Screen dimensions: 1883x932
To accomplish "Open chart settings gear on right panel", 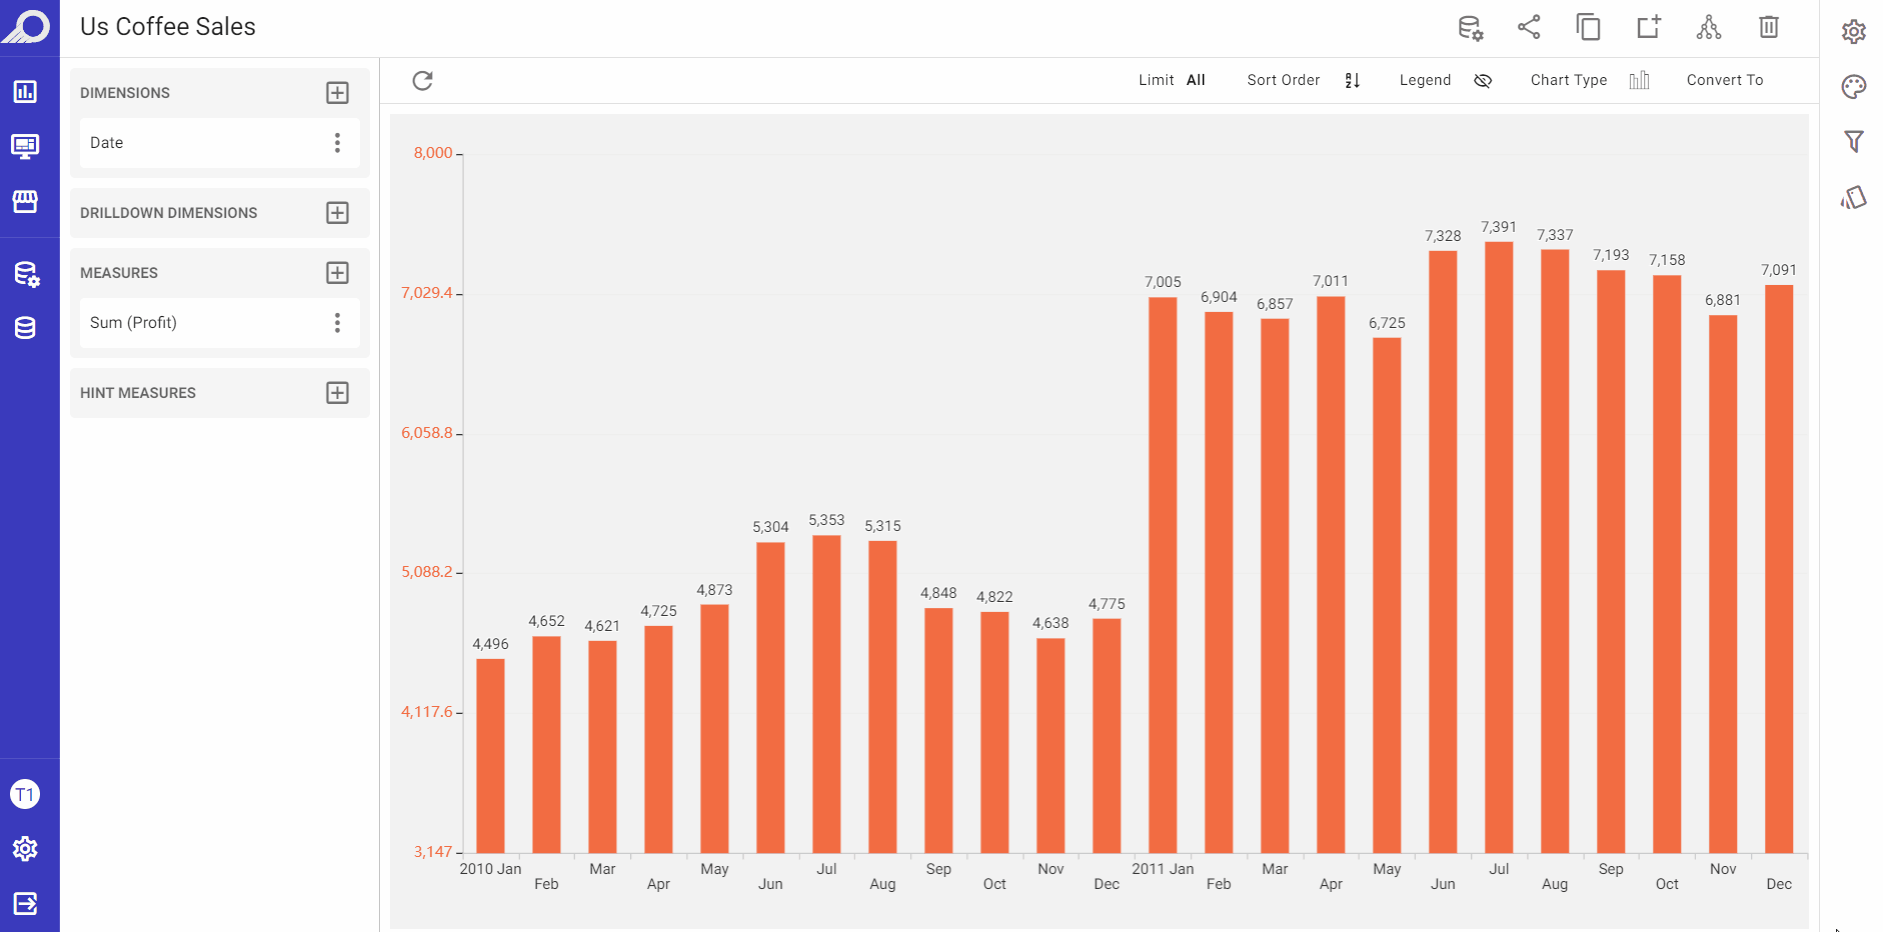I will tap(1854, 32).
